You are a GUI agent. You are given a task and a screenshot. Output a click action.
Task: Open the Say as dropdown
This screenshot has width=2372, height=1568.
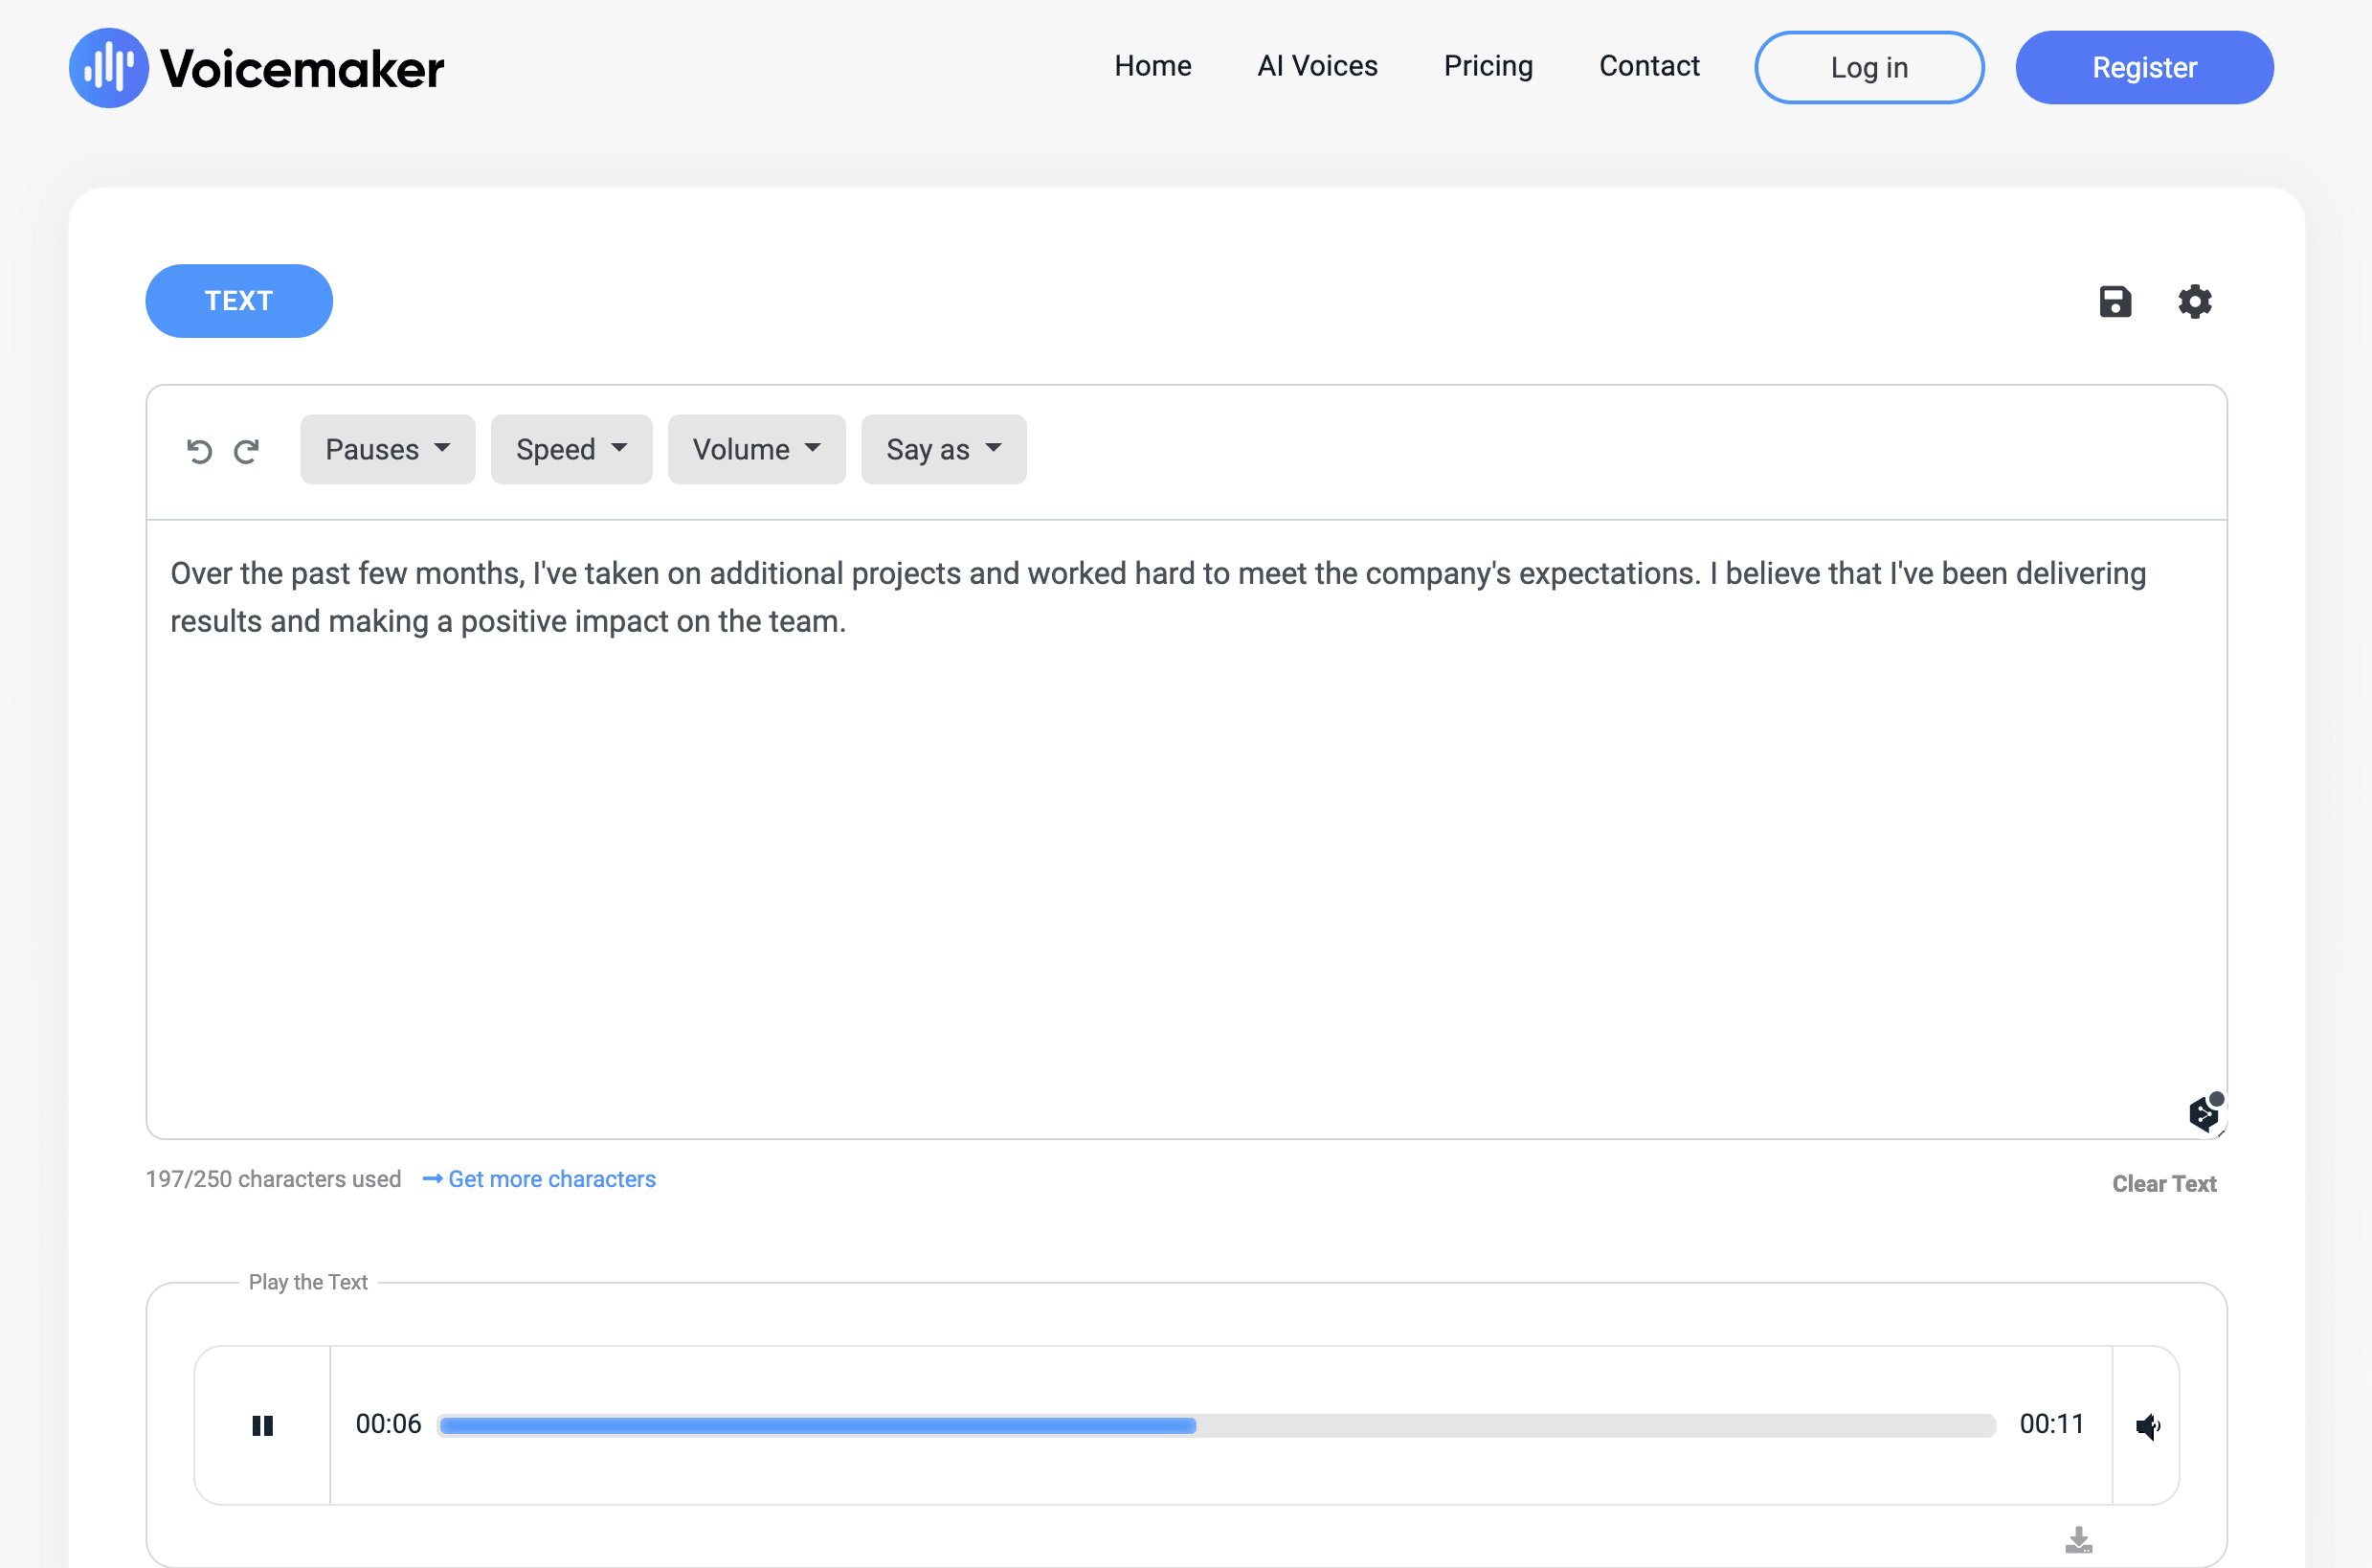coord(943,450)
